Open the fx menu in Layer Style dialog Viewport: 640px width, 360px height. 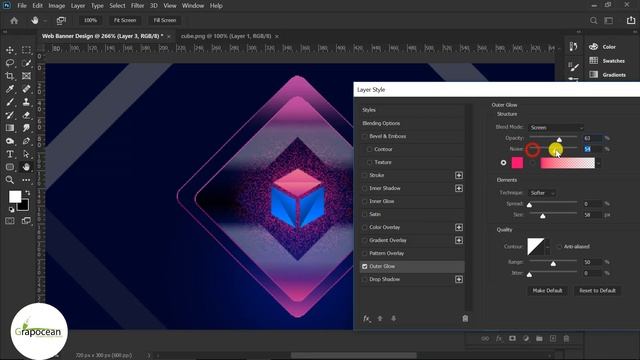pos(367,318)
